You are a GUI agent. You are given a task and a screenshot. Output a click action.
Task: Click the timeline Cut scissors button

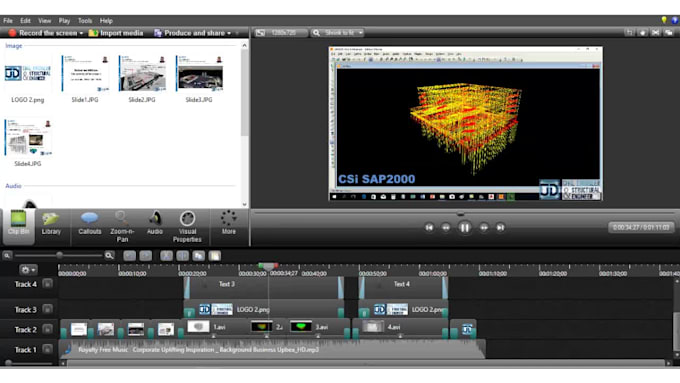[166, 255]
